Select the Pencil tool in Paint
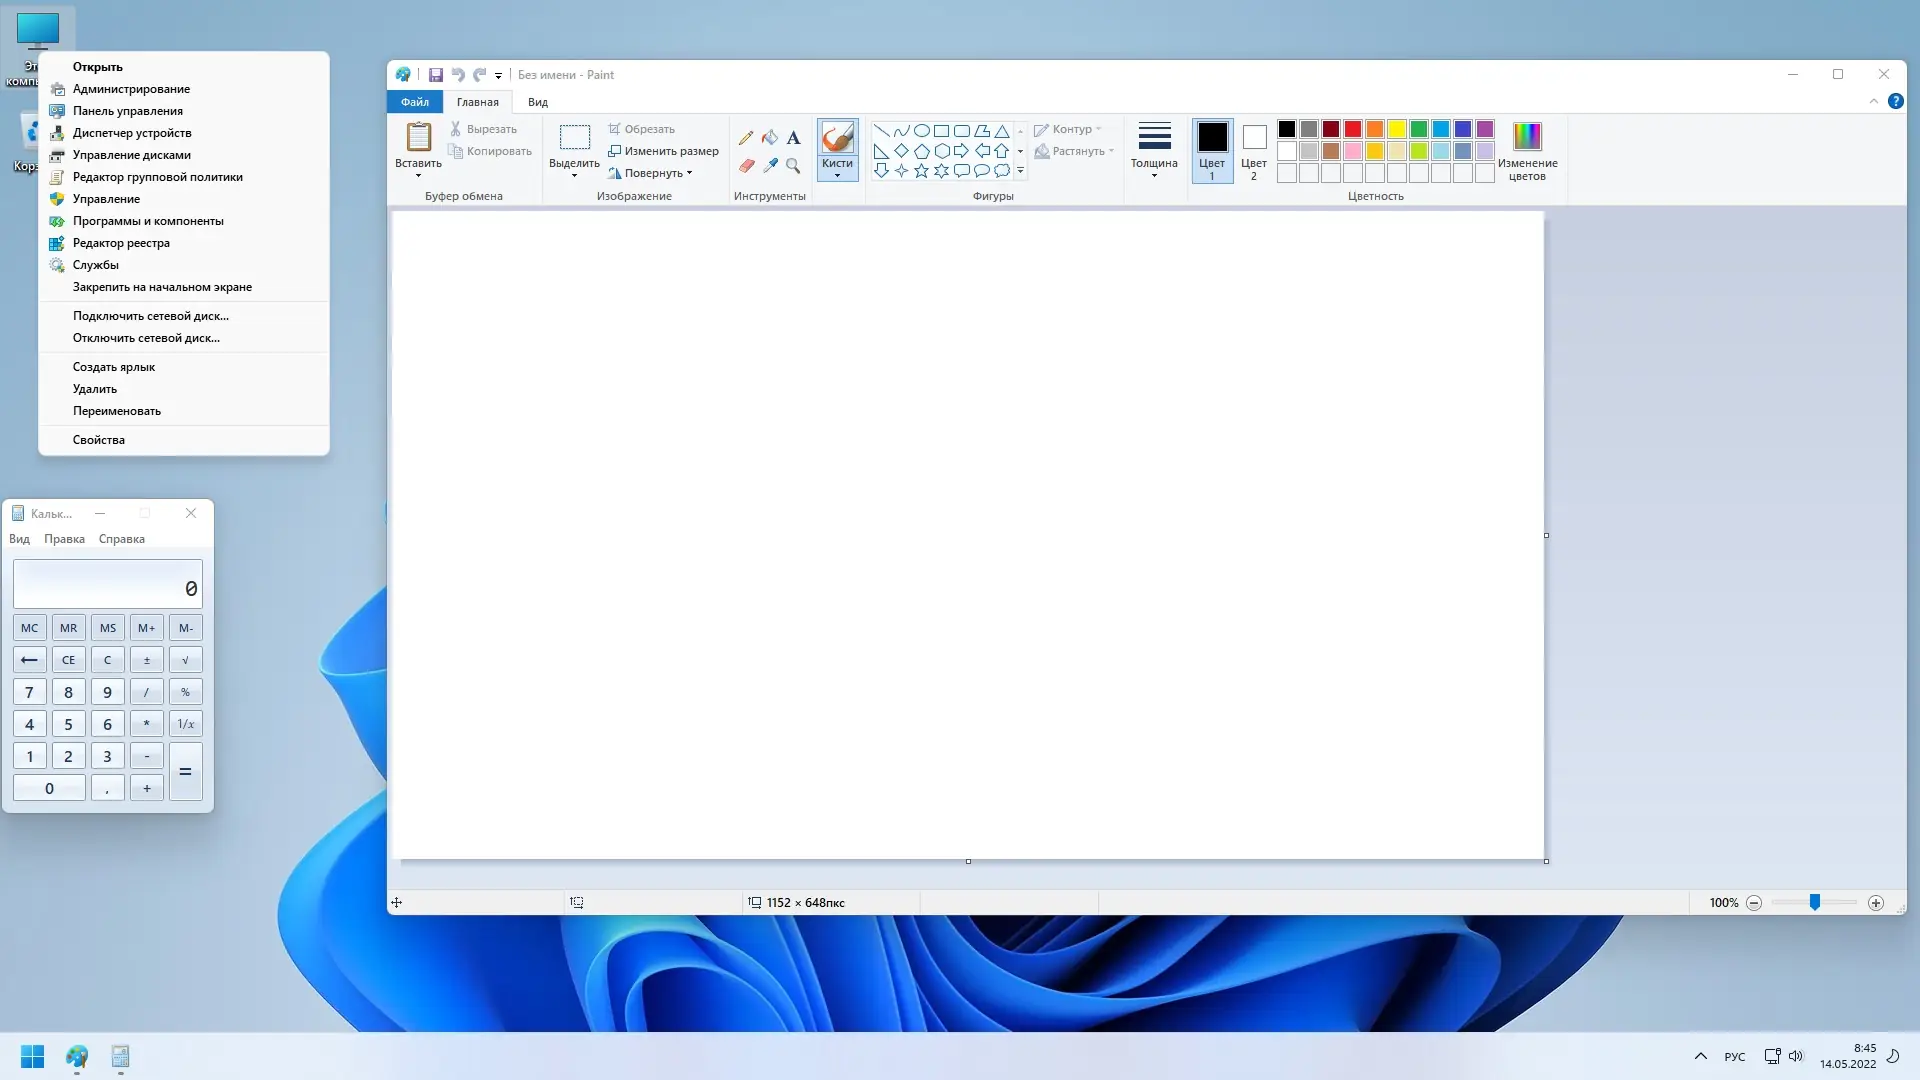Screen dimensions: 1920x1080 pyautogui.click(x=746, y=138)
